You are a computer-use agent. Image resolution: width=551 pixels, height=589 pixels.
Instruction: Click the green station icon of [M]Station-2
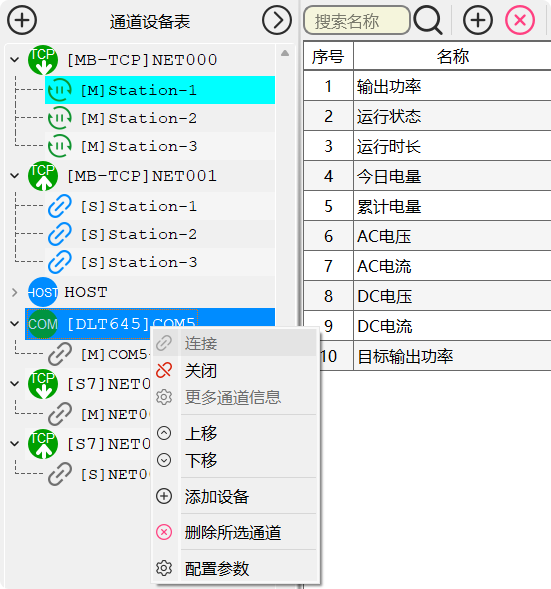tap(60, 118)
